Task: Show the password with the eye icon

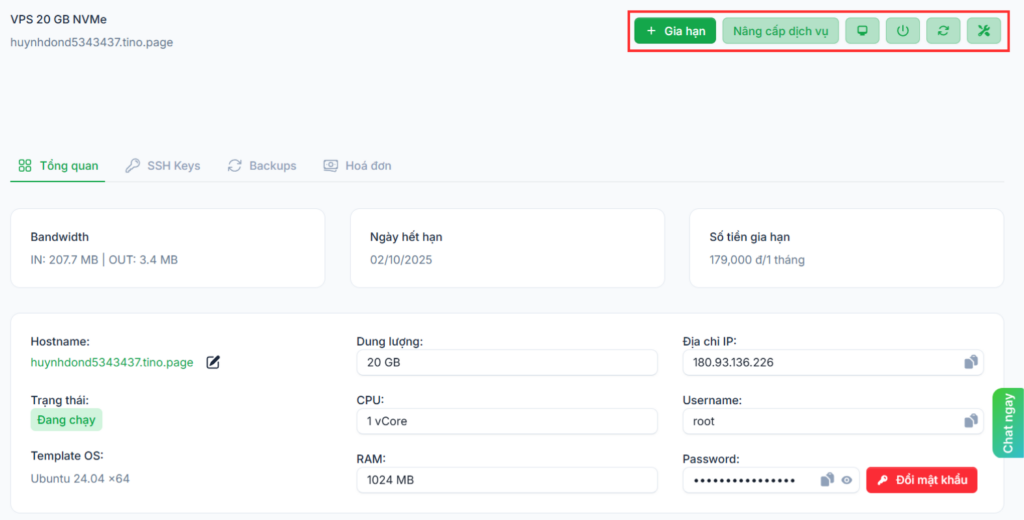Action: (x=847, y=480)
